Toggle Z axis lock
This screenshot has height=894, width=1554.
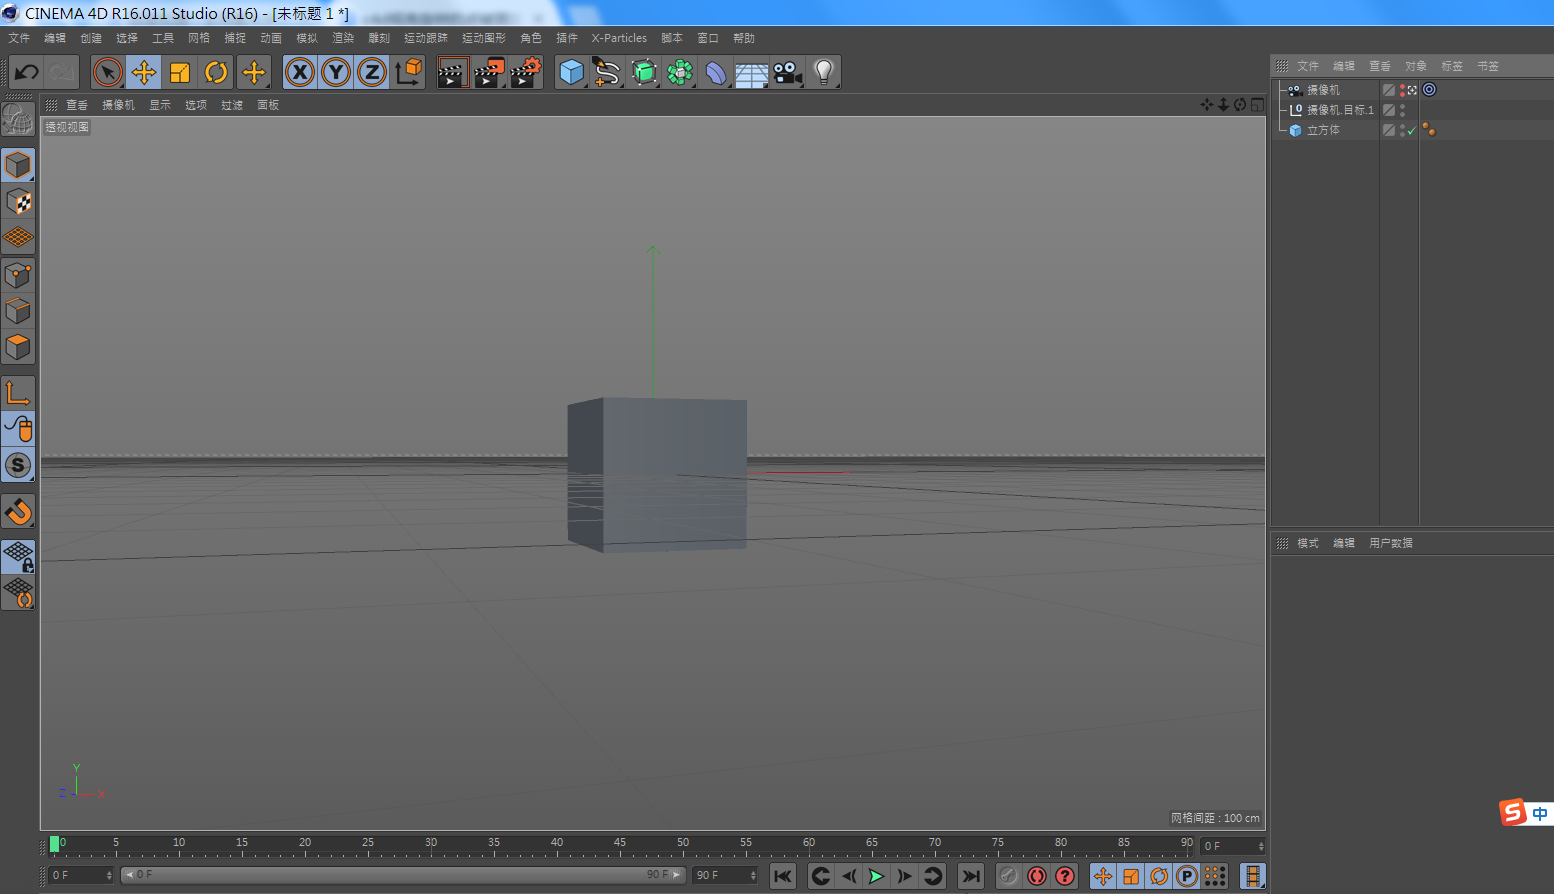pos(372,72)
